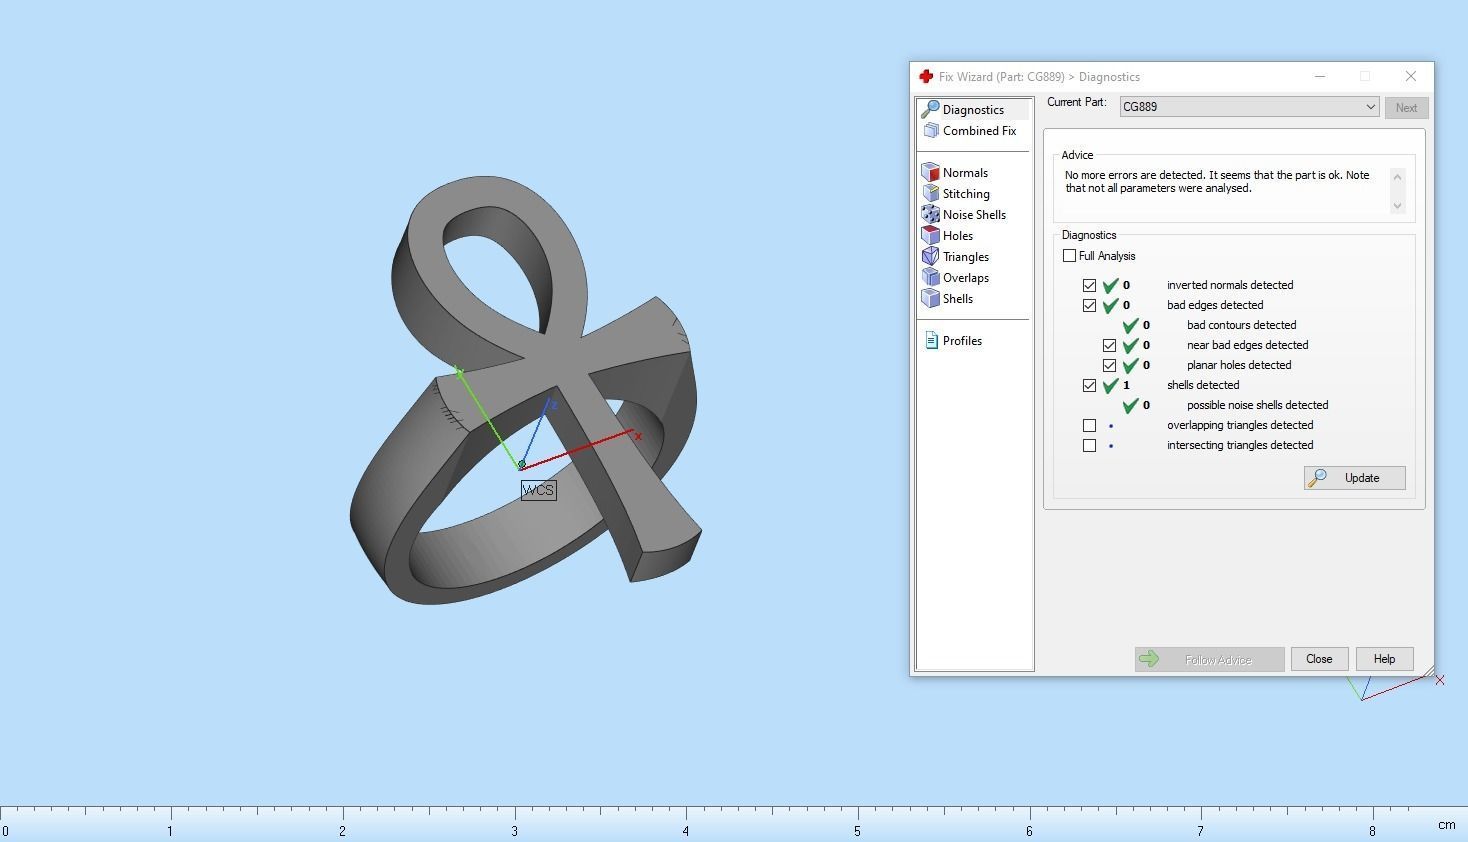Uncheck the near bad edges detected checkbox
1468x842 pixels.
pos(1109,345)
